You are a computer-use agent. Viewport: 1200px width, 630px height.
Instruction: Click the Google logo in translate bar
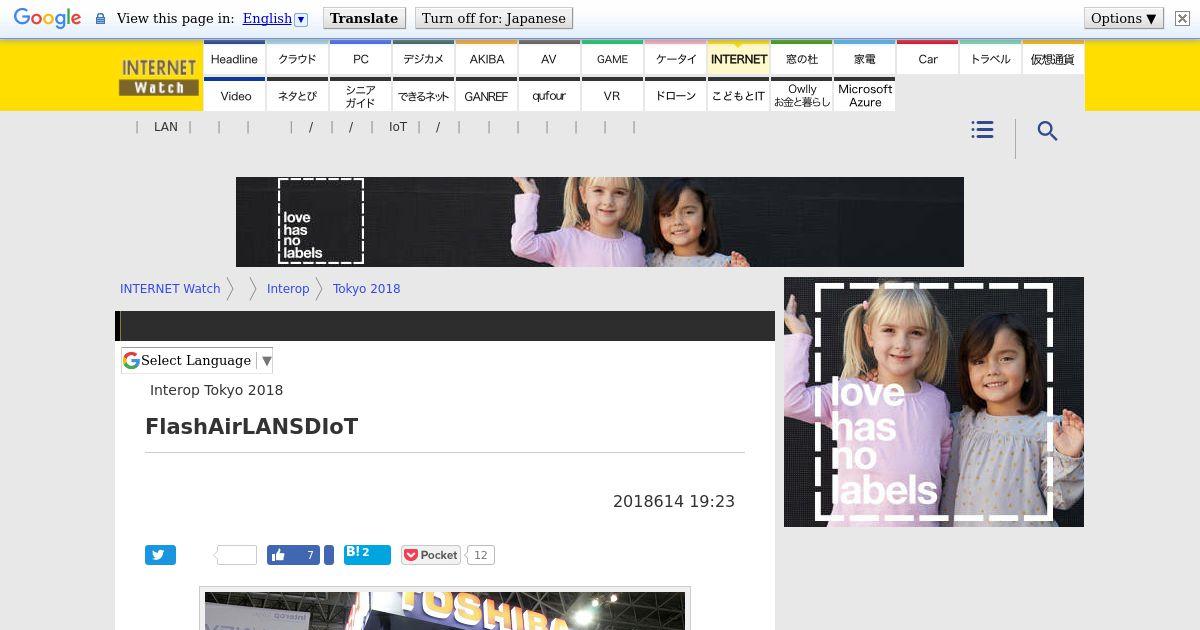pos(47,18)
